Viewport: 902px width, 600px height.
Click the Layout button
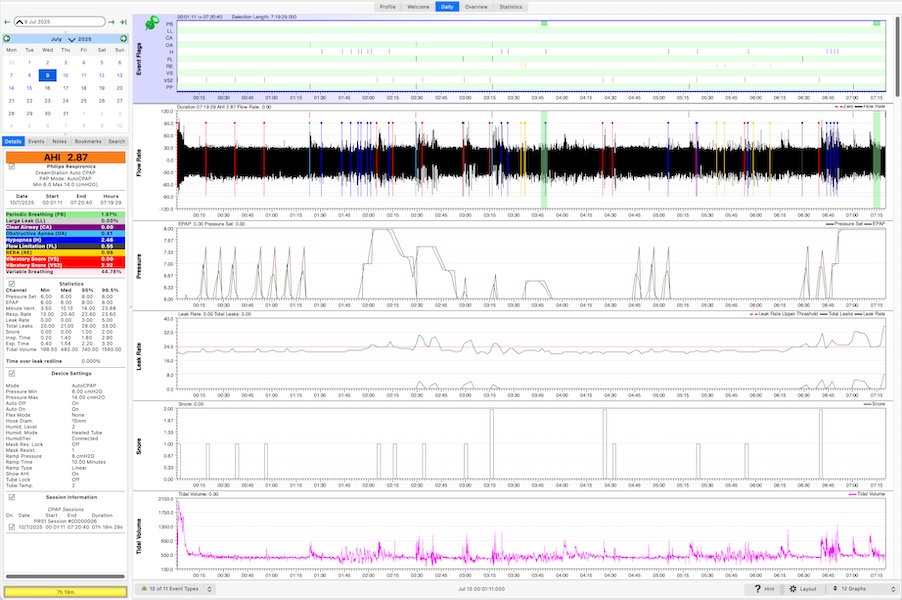[802, 588]
